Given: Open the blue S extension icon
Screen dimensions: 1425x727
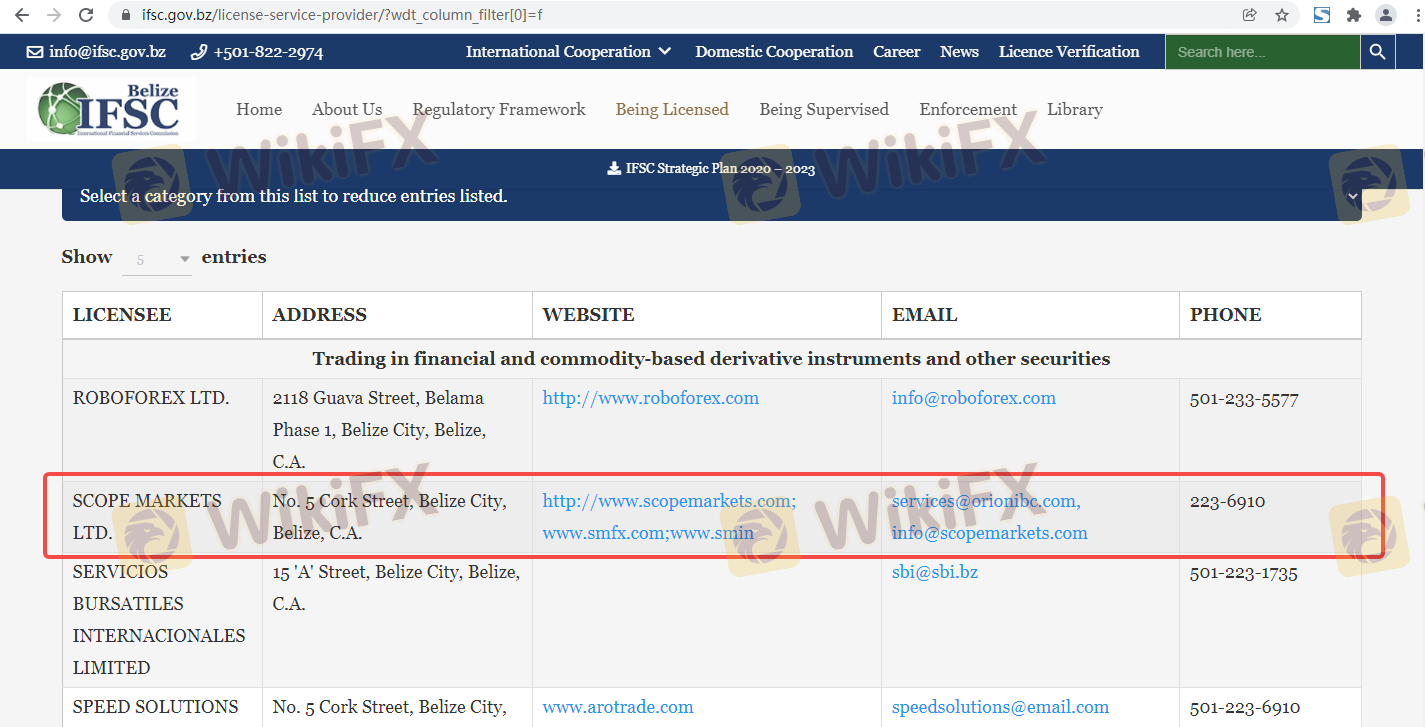Looking at the screenshot, I should (x=1322, y=15).
